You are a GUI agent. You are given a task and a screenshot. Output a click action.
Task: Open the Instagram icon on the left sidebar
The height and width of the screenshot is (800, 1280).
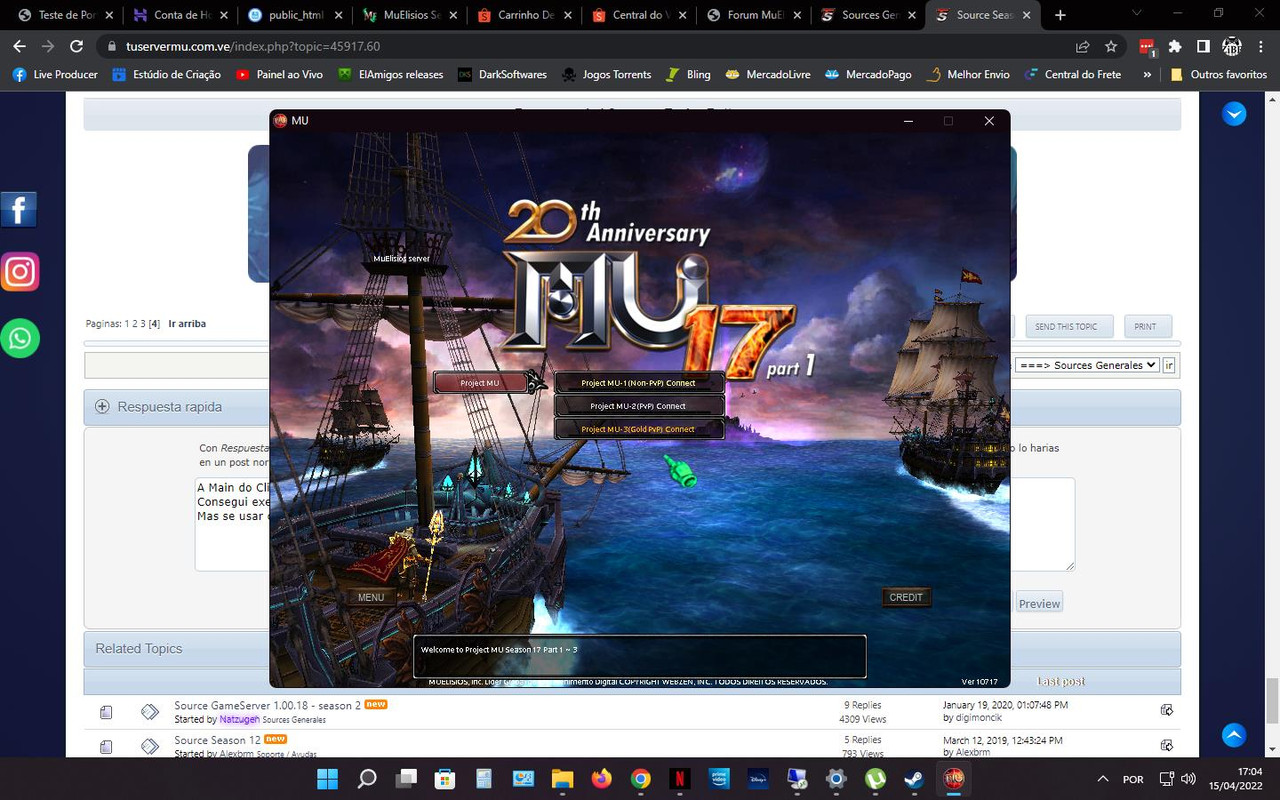[20, 271]
